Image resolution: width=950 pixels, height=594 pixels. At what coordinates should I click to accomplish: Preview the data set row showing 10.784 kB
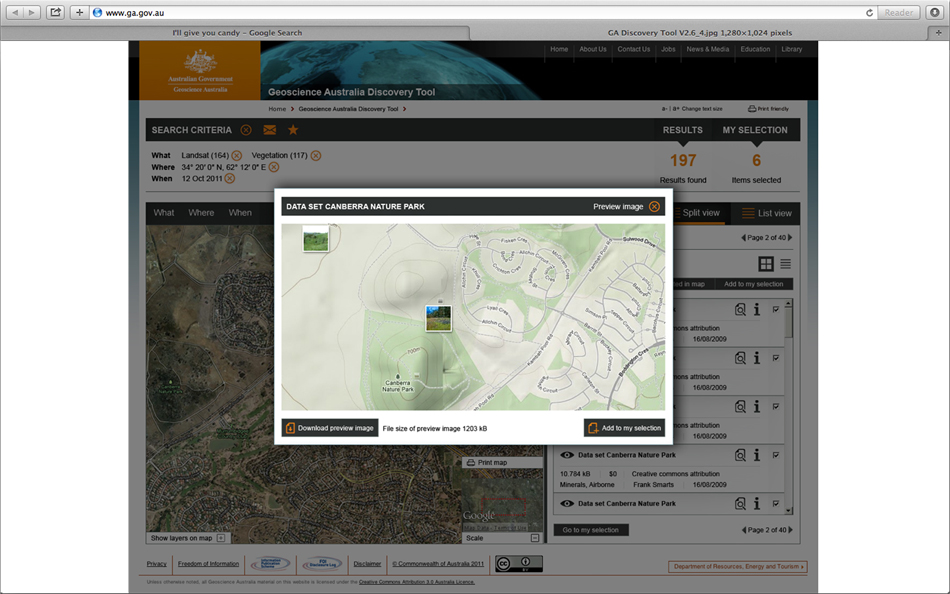click(740, 455)
